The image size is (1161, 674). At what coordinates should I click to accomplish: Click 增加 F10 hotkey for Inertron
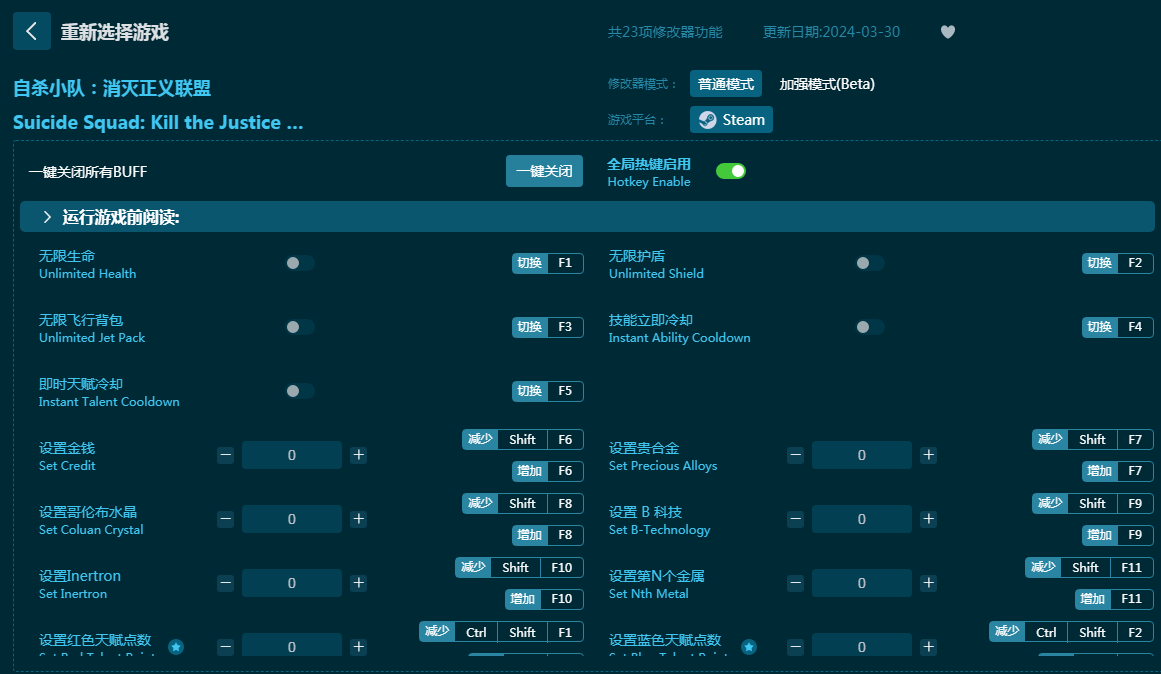coord(544,598)
